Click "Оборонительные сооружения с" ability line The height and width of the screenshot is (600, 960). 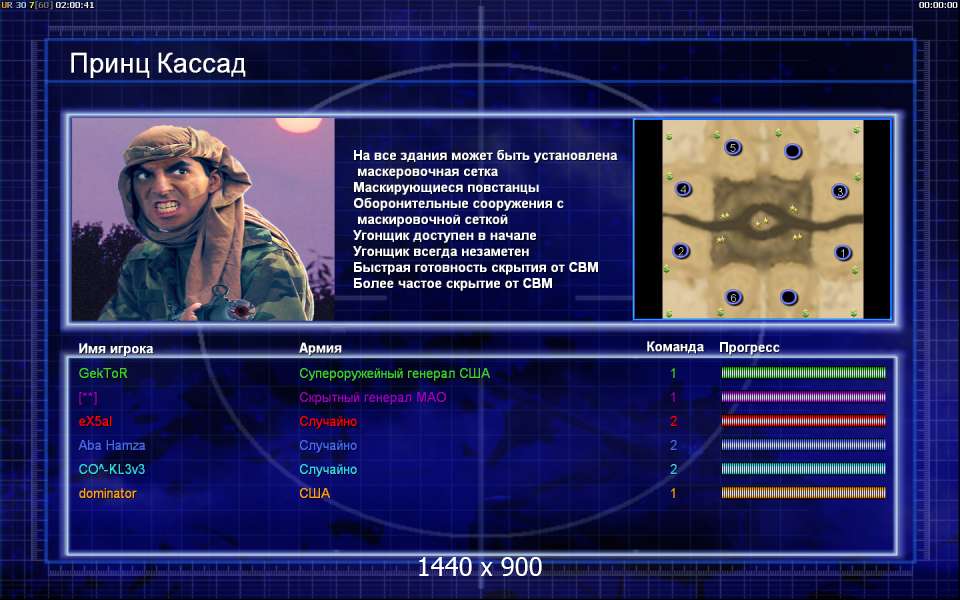coord(459,203)
